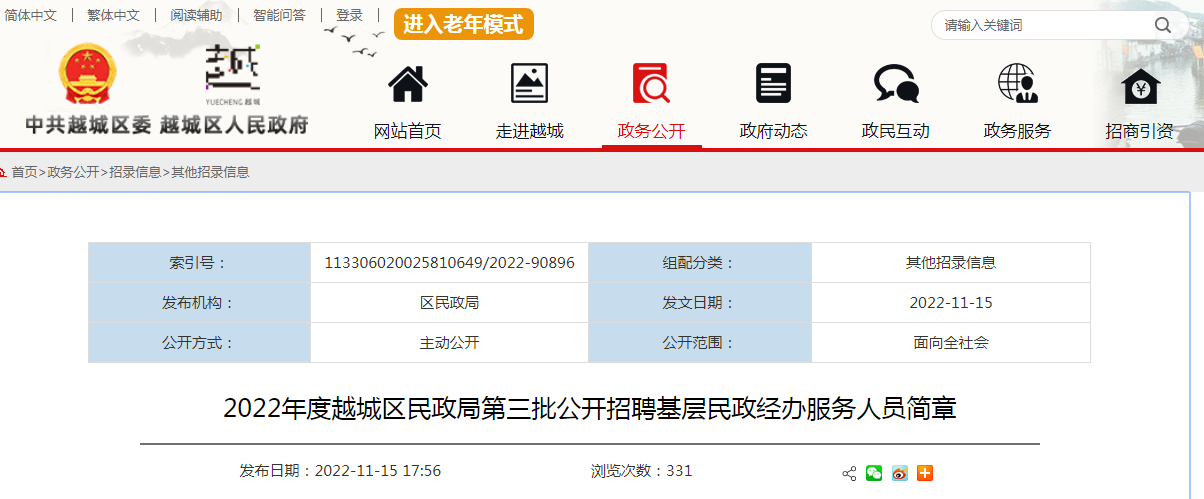Image resolution: width=1204 pixels, height=499 pixels.
Task: Click breadcrumb 其他招录信息
Action: (x=210, y=172)
